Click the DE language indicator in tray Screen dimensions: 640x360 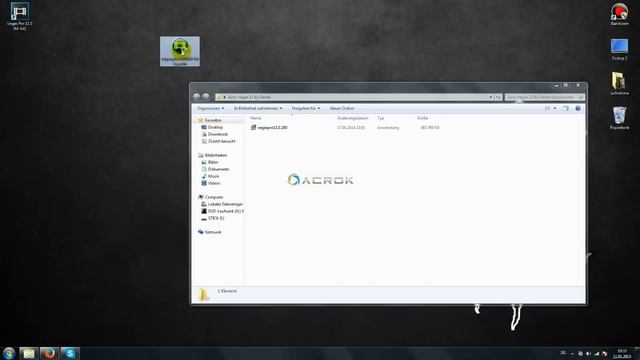click(563, 353)
